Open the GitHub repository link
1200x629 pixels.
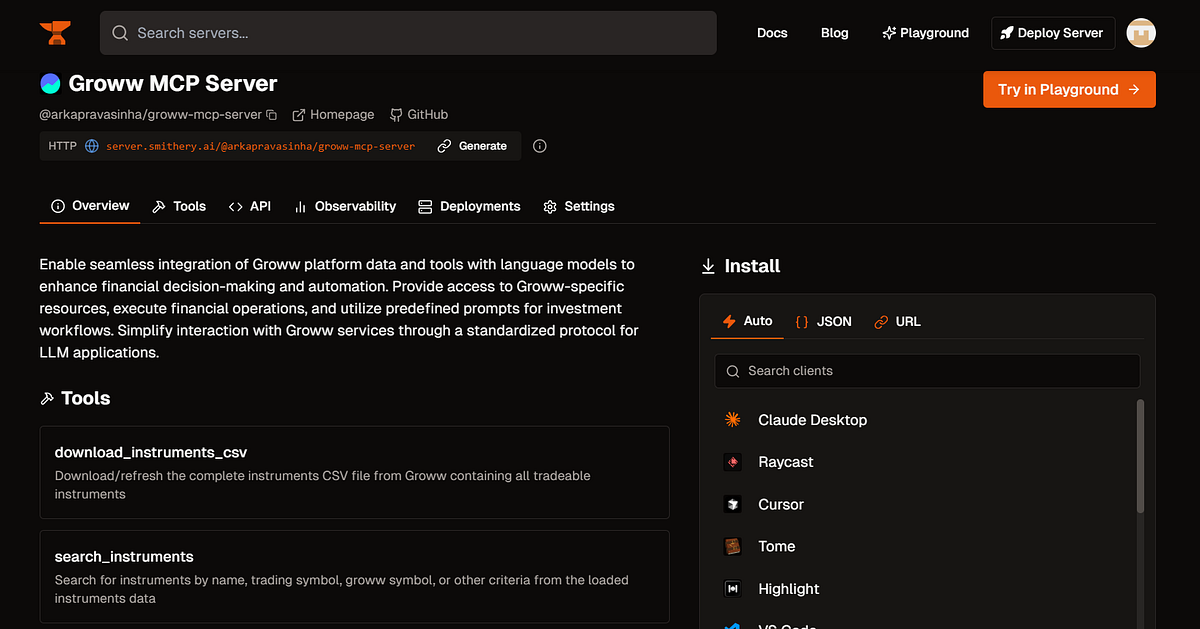(x=418, y=115)
